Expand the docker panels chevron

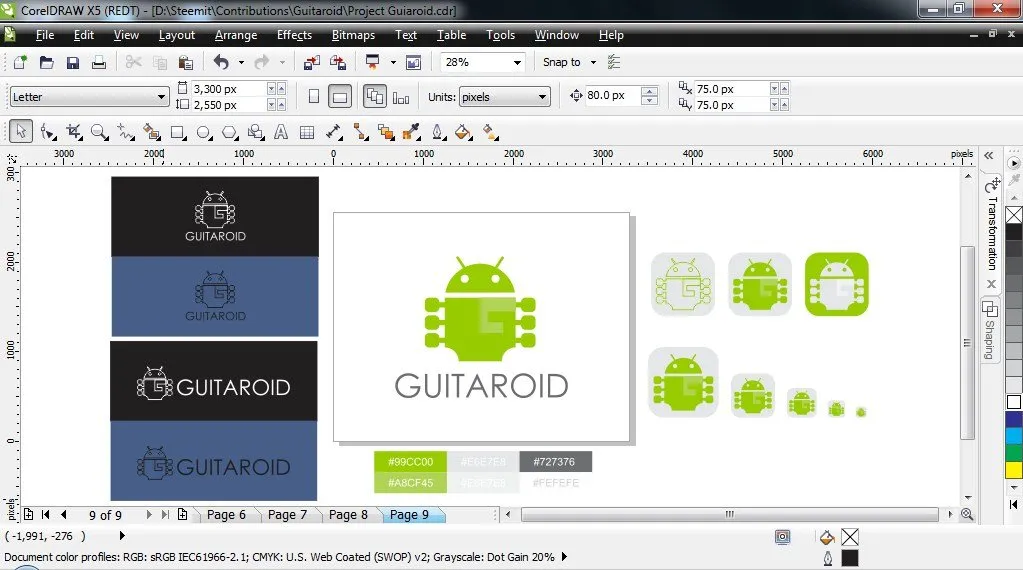coord(989,155)
